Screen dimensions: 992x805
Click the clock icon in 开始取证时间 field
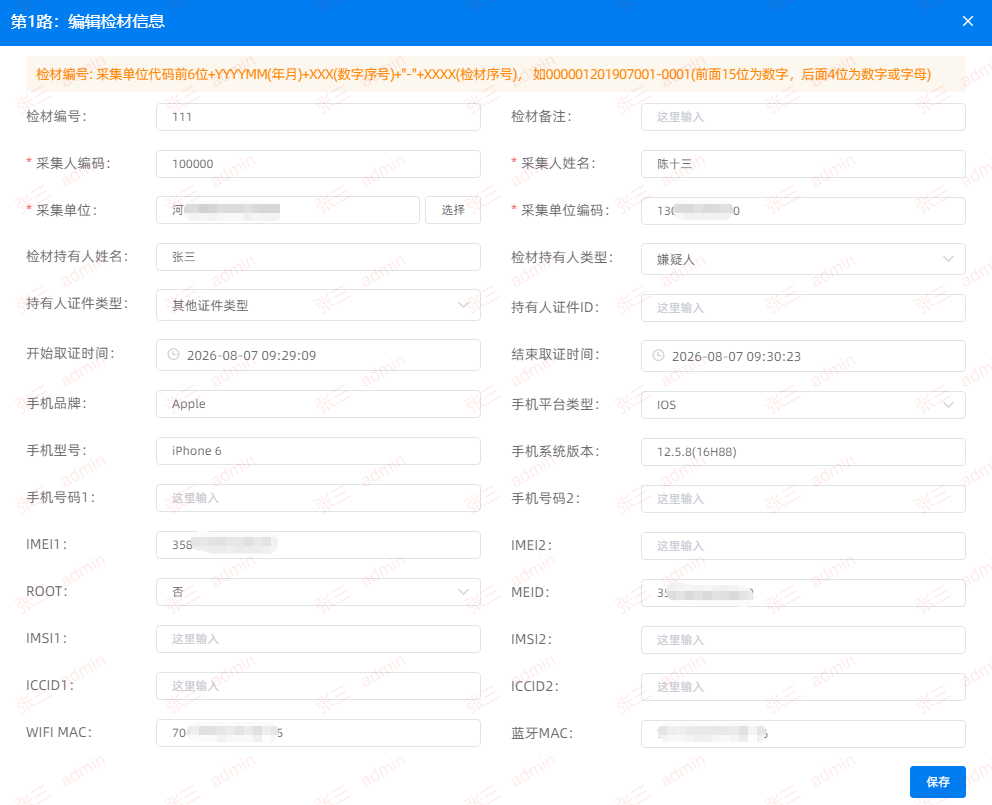pos(173,354)
